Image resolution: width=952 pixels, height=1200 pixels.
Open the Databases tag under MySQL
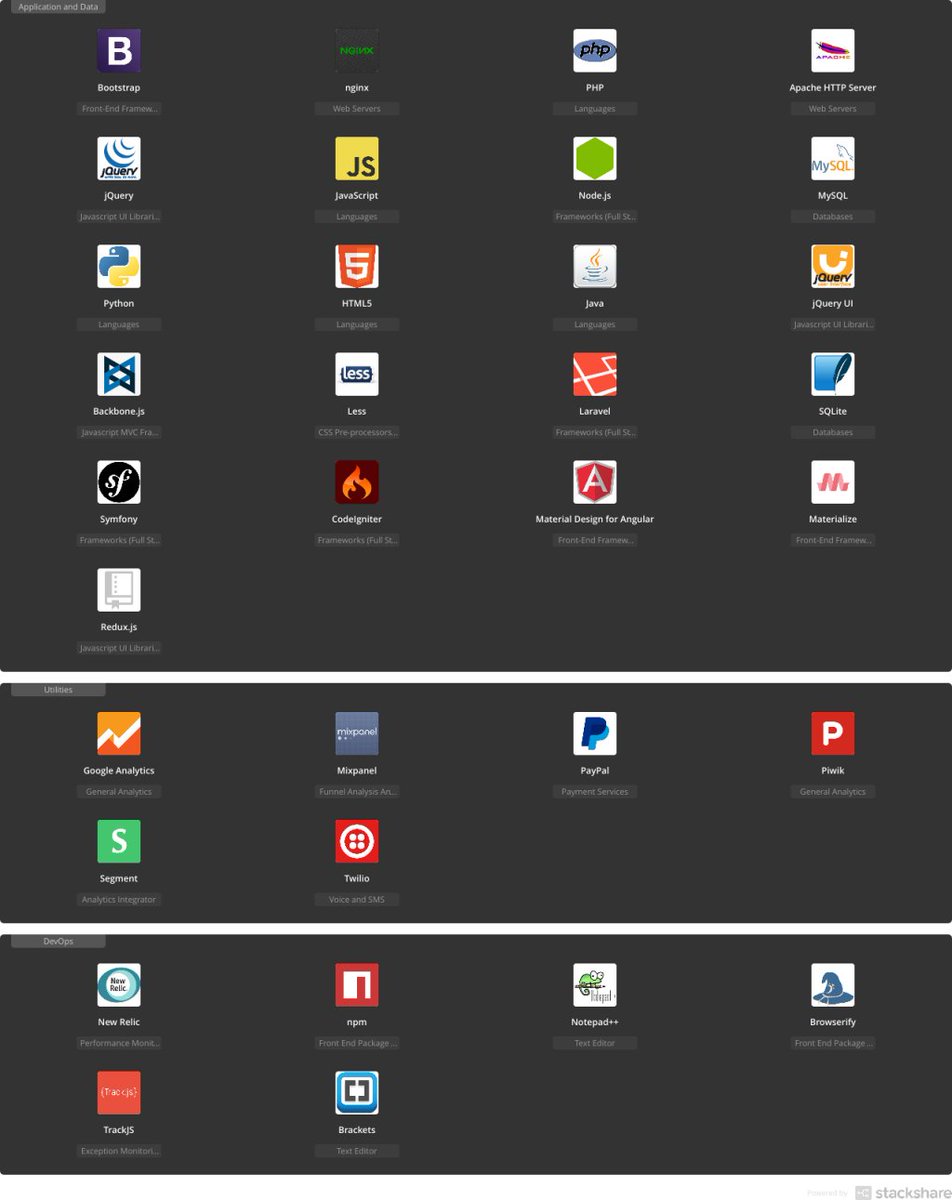(833, 216)
